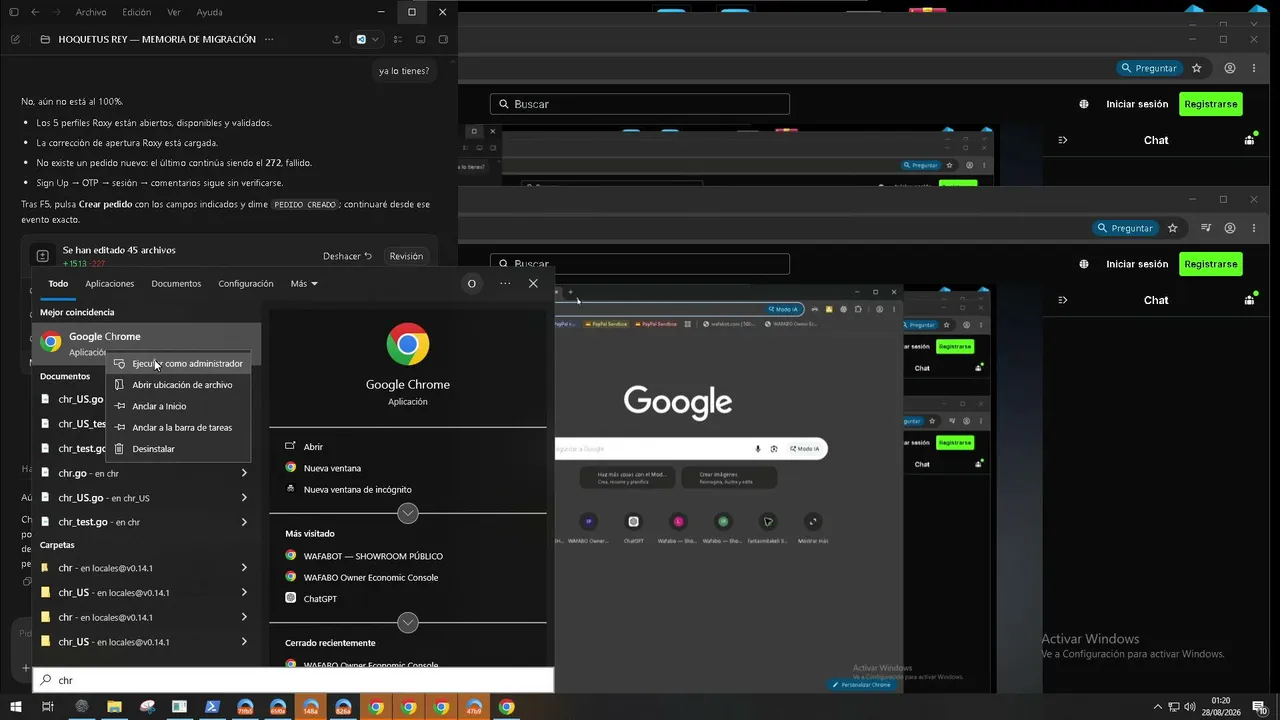Switch to the Configuración search tab
Viewport: 1280px width, 720px height.
click(246, 283)
